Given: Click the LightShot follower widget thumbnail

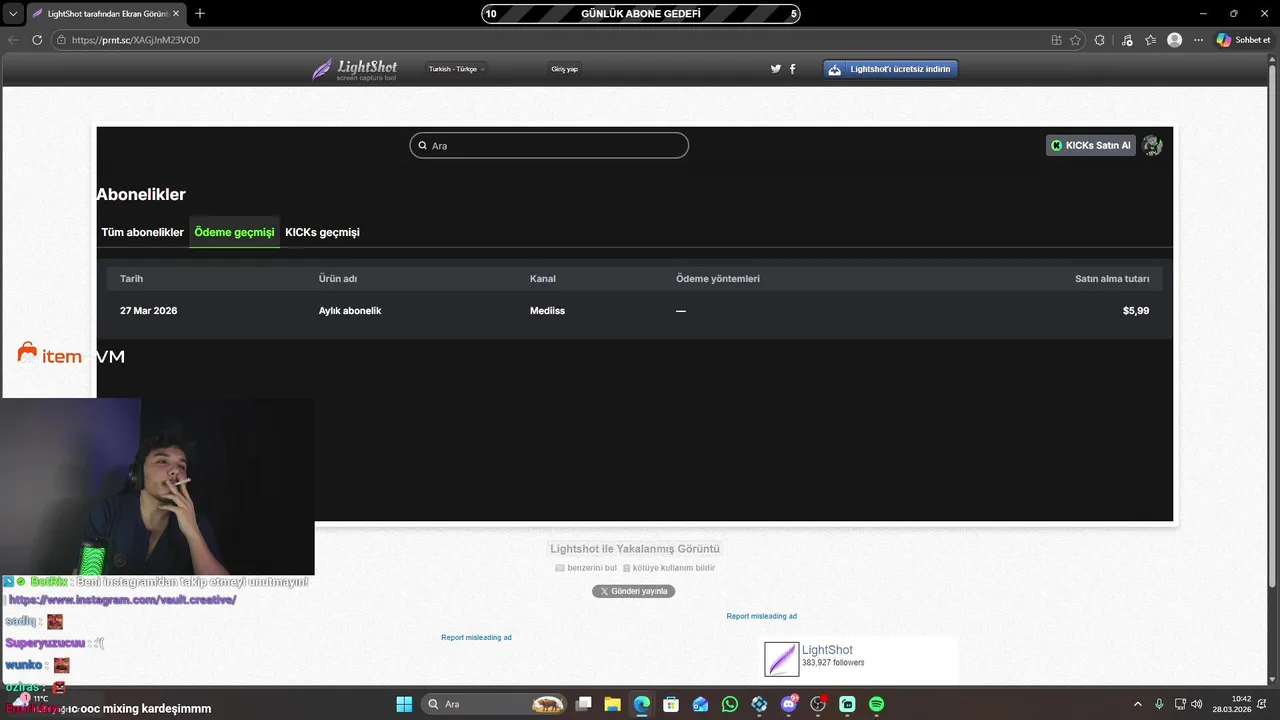Looking at the screenshot, I should 782,659.
